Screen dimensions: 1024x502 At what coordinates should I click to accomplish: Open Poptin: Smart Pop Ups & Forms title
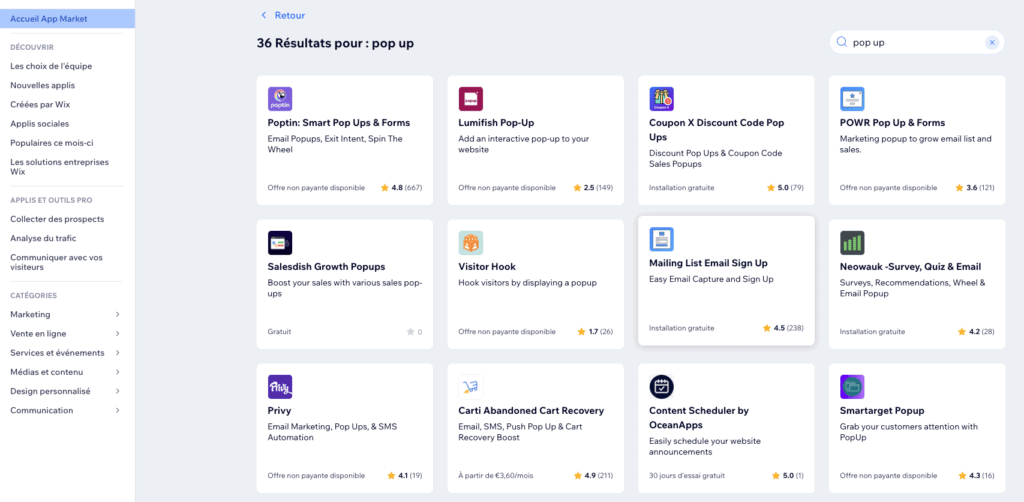pyautogui.click(x=339, y=123)
